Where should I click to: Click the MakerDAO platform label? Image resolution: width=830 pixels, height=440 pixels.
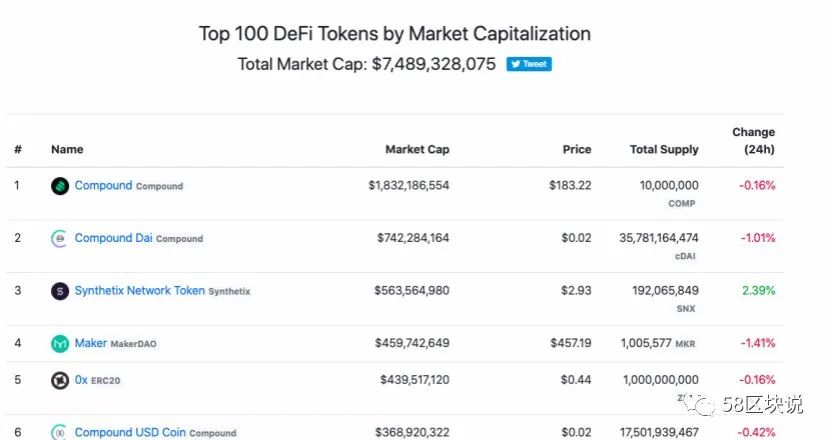click(x=134, y=345)
